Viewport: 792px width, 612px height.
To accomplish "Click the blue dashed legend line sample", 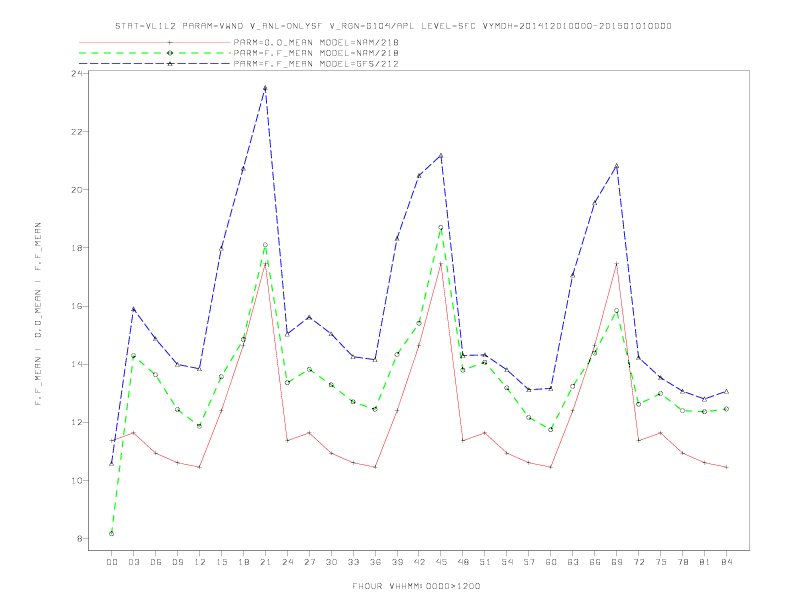I will [155, 64].
